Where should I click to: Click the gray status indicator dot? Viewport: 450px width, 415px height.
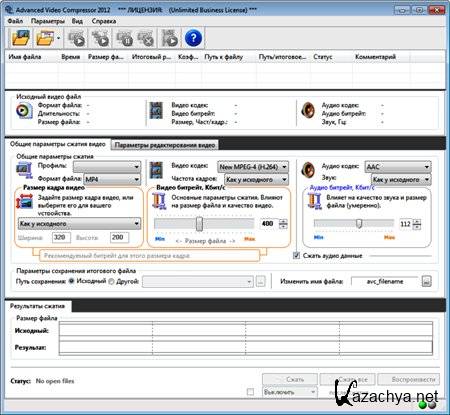click(x=432, y=405)
